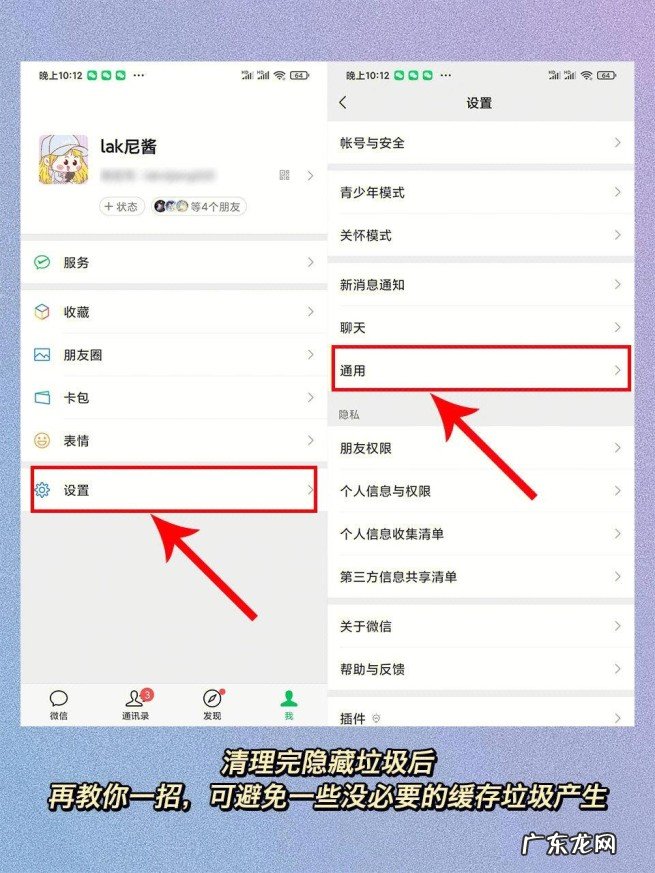Expand 帐号与安全 via its chevron
655x873 pixels.
617,143
